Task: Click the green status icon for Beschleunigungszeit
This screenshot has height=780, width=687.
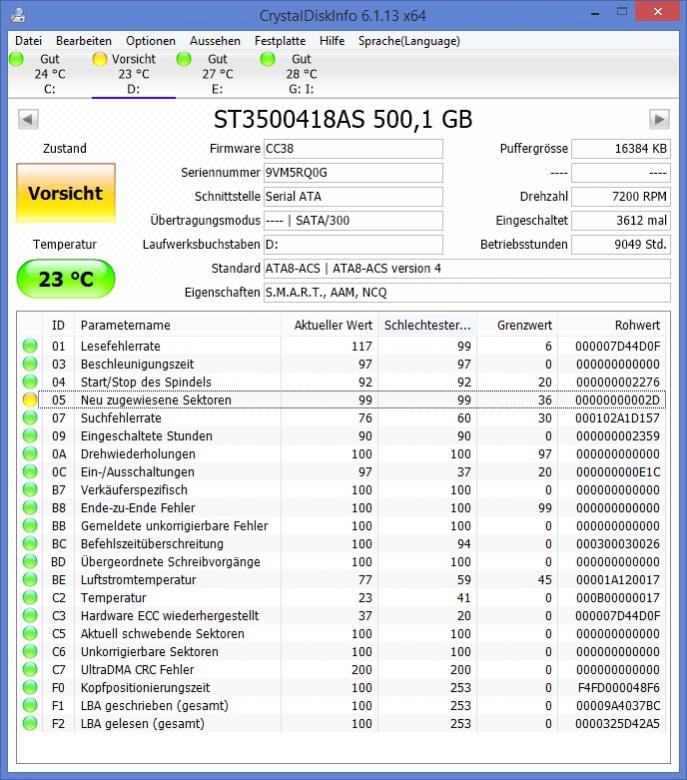Action: tap(30, 364)
